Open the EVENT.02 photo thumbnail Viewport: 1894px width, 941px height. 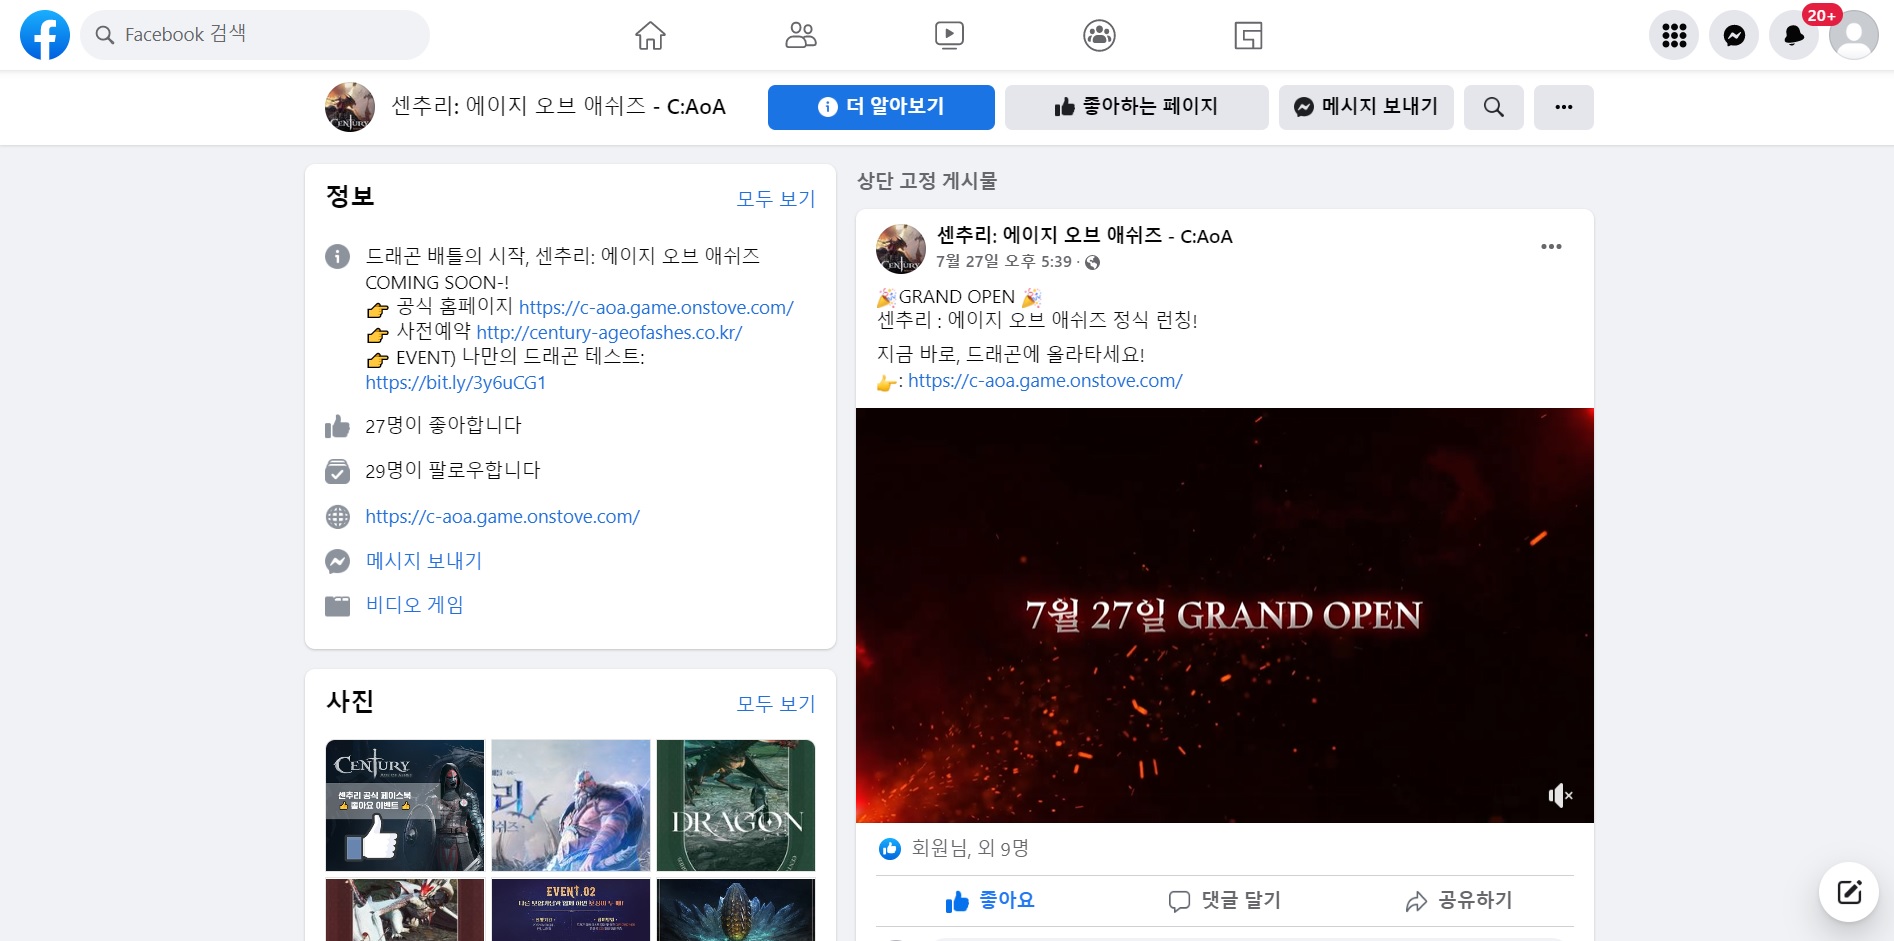click(x=571, y=910)
